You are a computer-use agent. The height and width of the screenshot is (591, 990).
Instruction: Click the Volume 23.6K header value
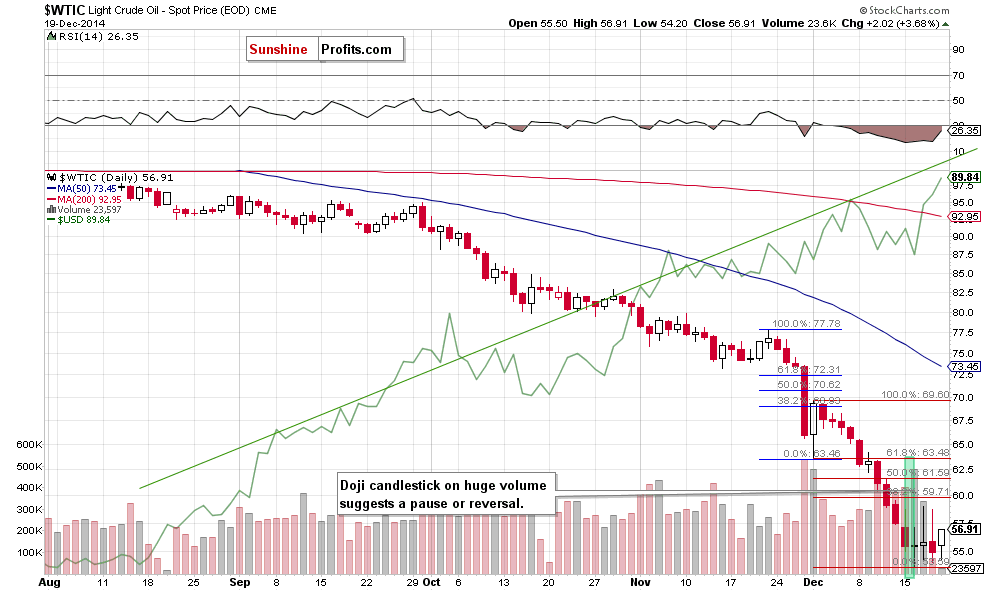[799, 23]
